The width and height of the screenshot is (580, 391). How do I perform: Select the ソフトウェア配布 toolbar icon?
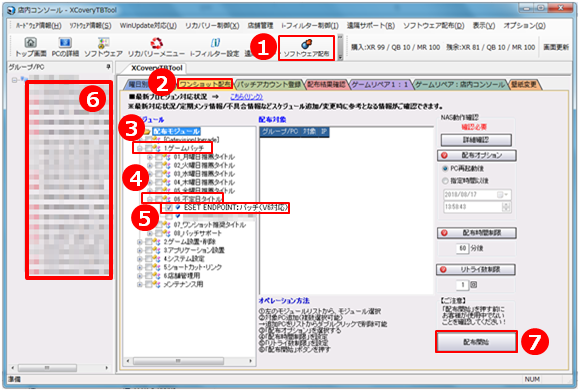pos(306,48)
